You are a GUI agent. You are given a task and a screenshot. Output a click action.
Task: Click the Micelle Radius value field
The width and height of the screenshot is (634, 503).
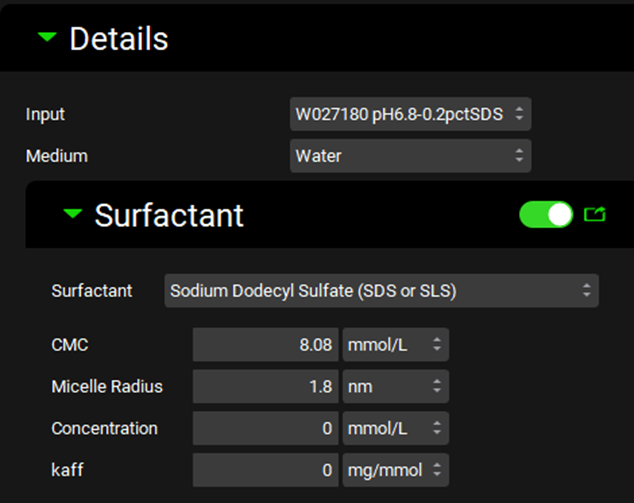coord(266,386)
